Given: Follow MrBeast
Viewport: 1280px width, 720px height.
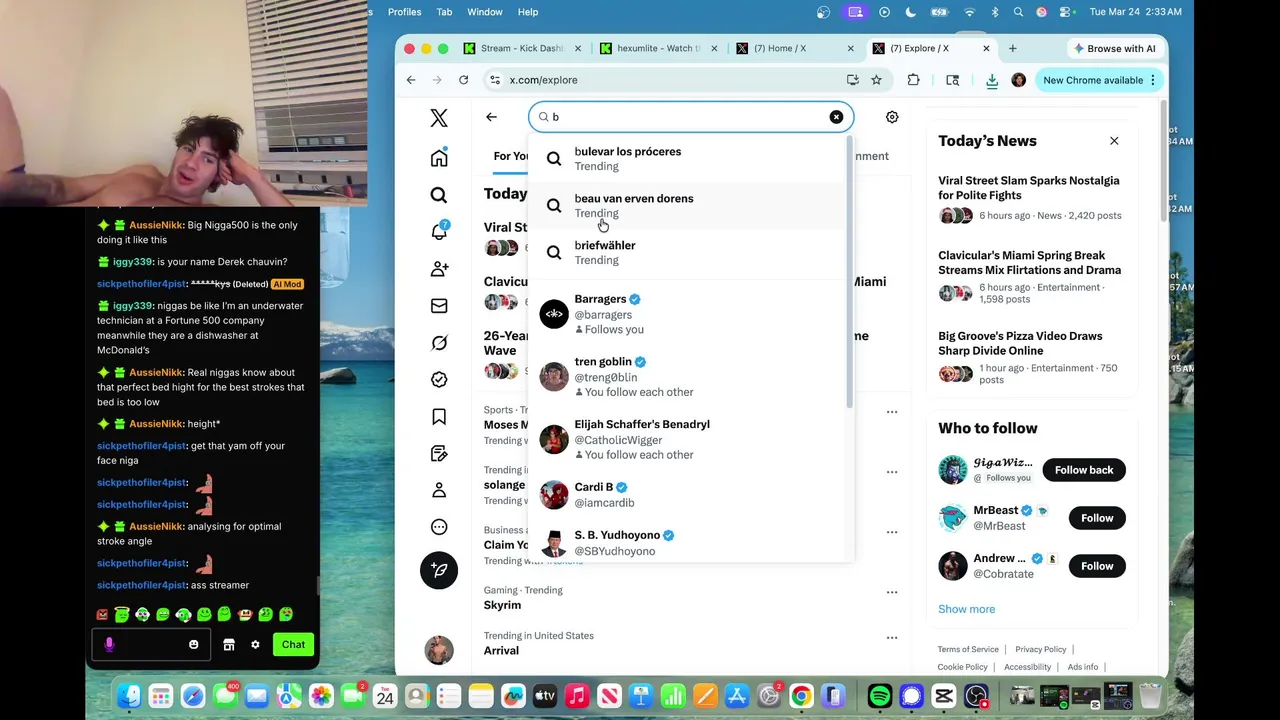Looking at the screenshot, I should point(1097,518).
